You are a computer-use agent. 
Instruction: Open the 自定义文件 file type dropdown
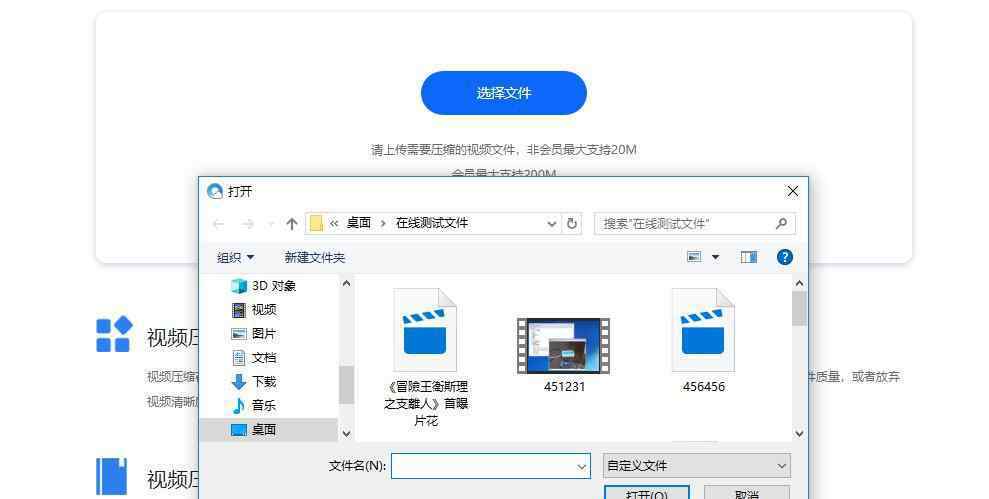696,466
